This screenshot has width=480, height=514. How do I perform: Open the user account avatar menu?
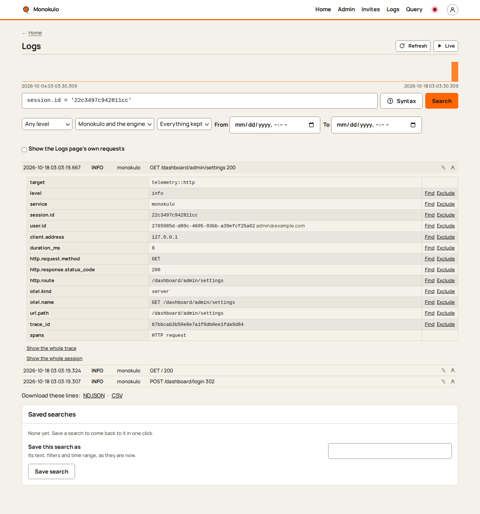pyautogui.click(x=452, y=10)
